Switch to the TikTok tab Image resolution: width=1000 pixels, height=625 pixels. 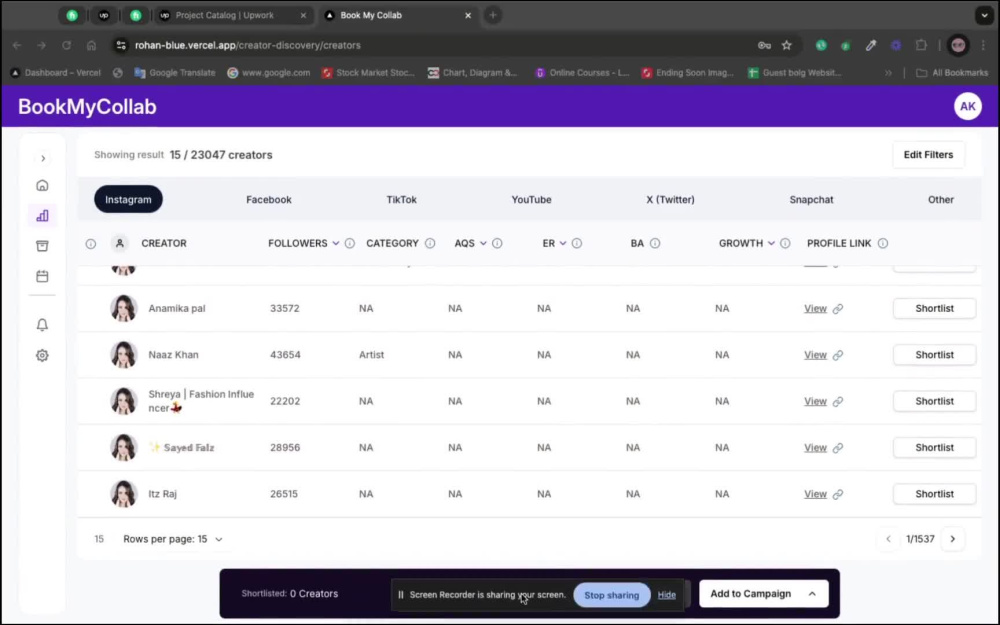401,200
